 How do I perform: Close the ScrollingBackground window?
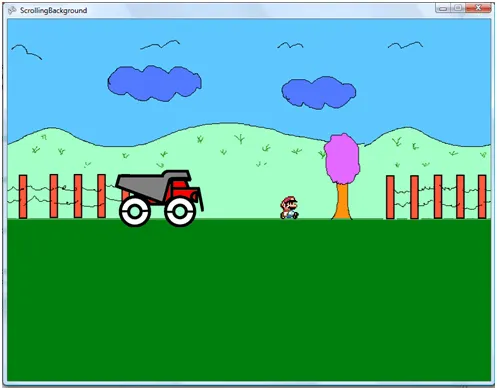[478, 8]
